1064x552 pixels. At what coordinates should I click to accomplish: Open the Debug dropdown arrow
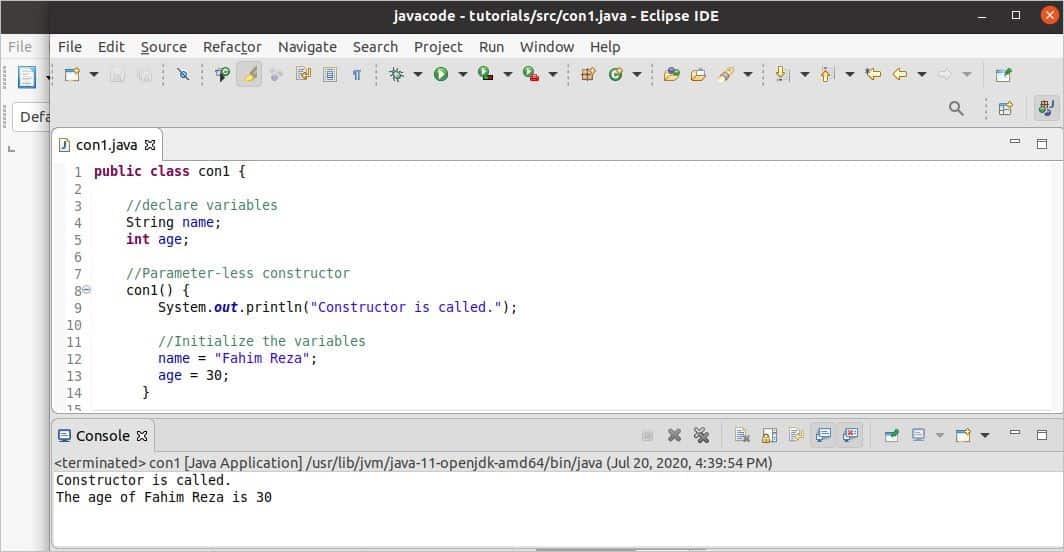[x=418, y=75]
